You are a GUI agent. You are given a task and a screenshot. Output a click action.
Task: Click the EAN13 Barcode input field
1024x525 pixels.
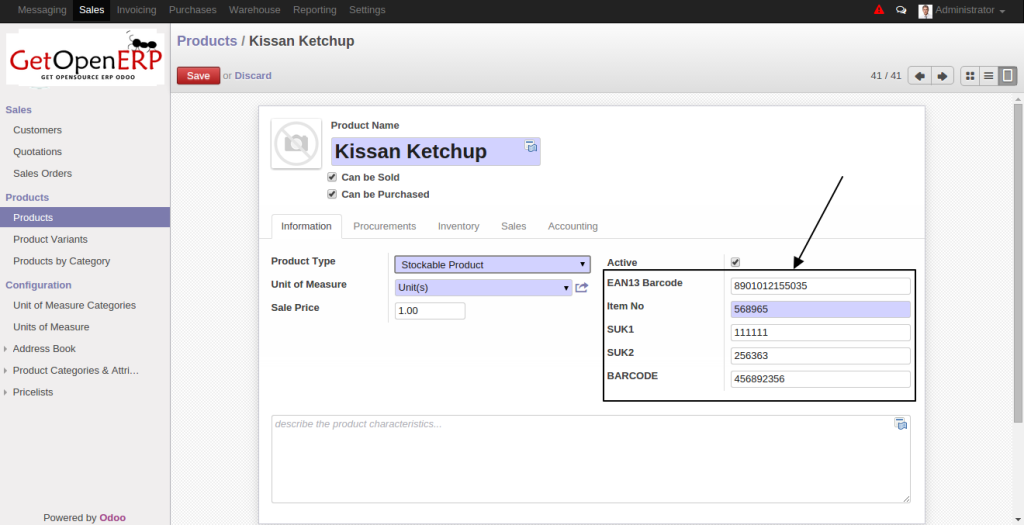[x=820, y=286]
